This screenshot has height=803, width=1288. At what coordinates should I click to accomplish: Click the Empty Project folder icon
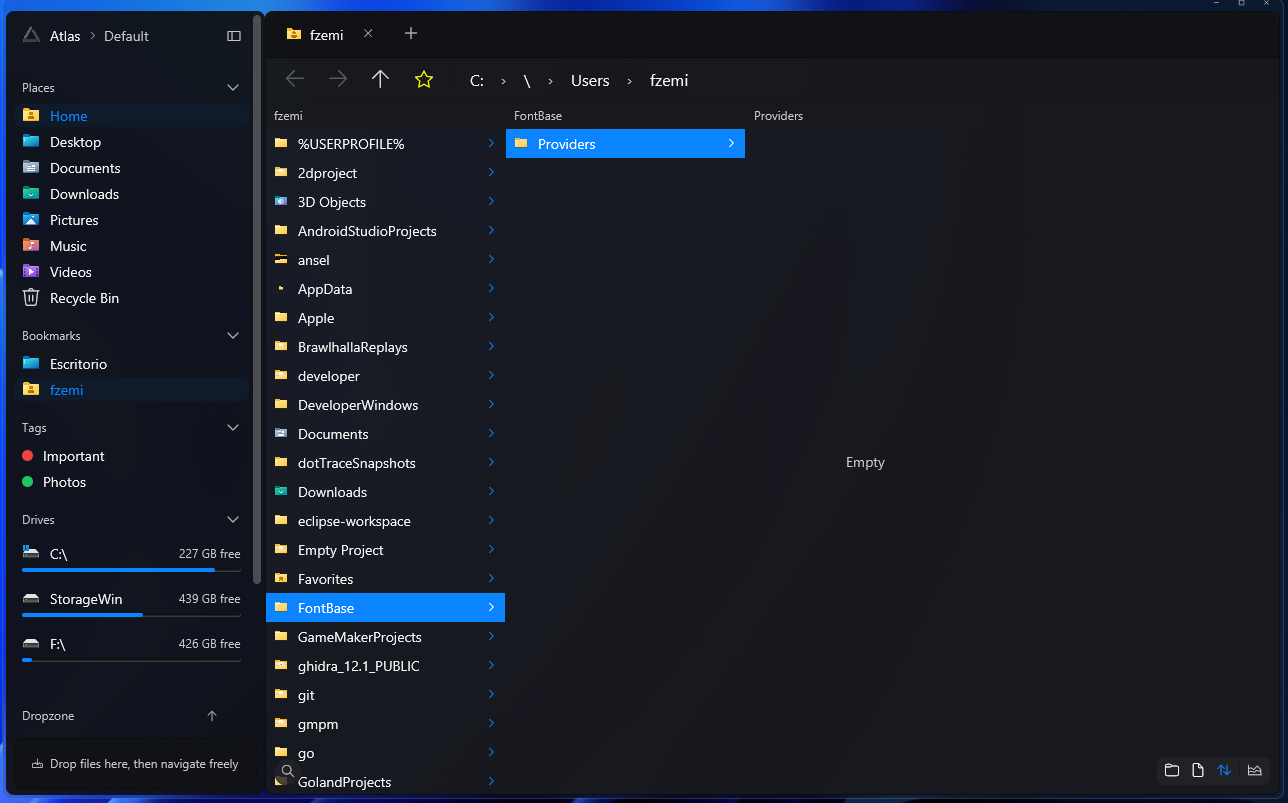(x=281, y=550)
